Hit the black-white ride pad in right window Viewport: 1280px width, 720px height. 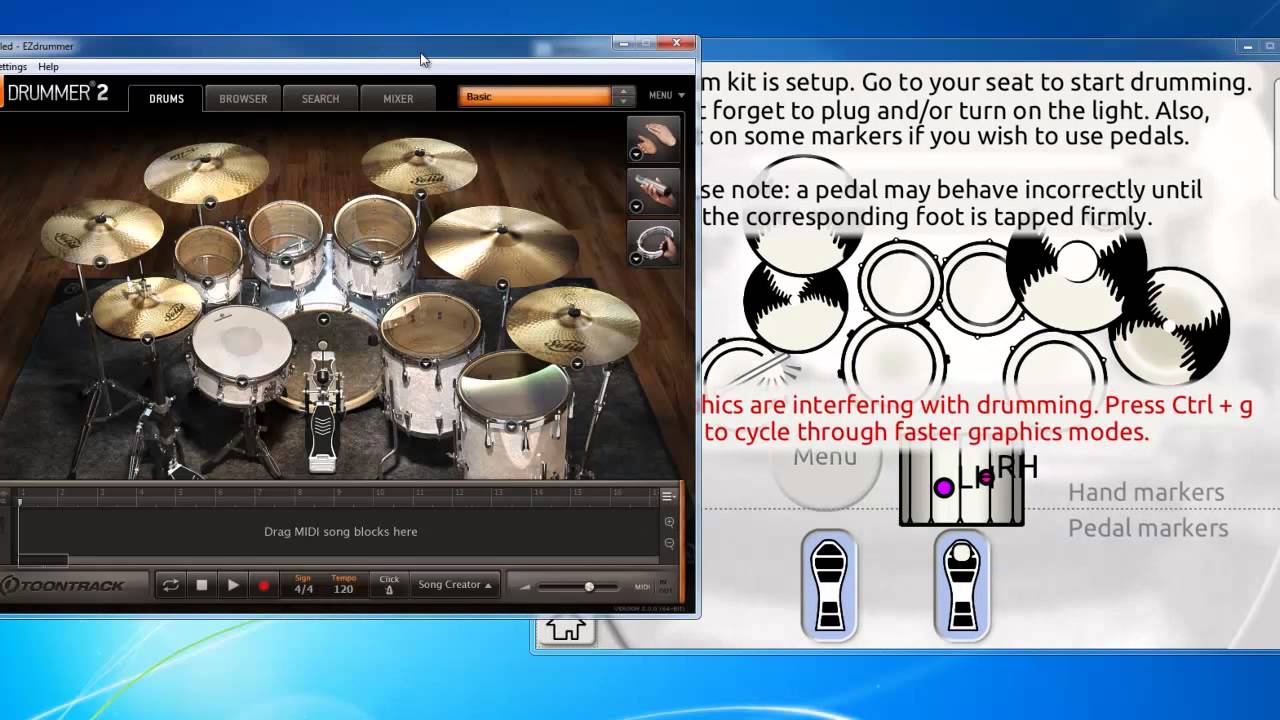coord(1076,264)
